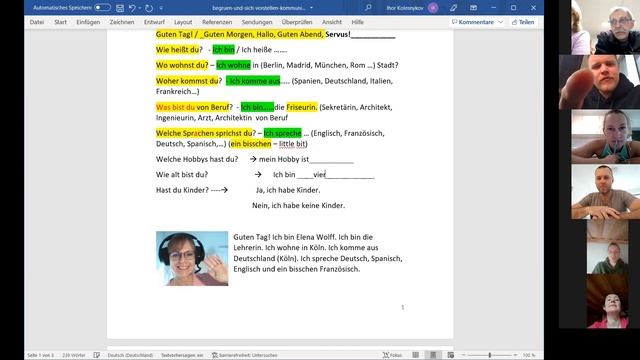Click the word count in status bar
The image size is (640, 360).
click(74, 355)
